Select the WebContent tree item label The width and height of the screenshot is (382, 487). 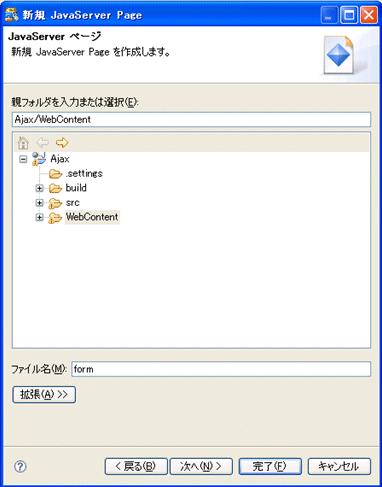pyautogui.click(x=92, y=217)
